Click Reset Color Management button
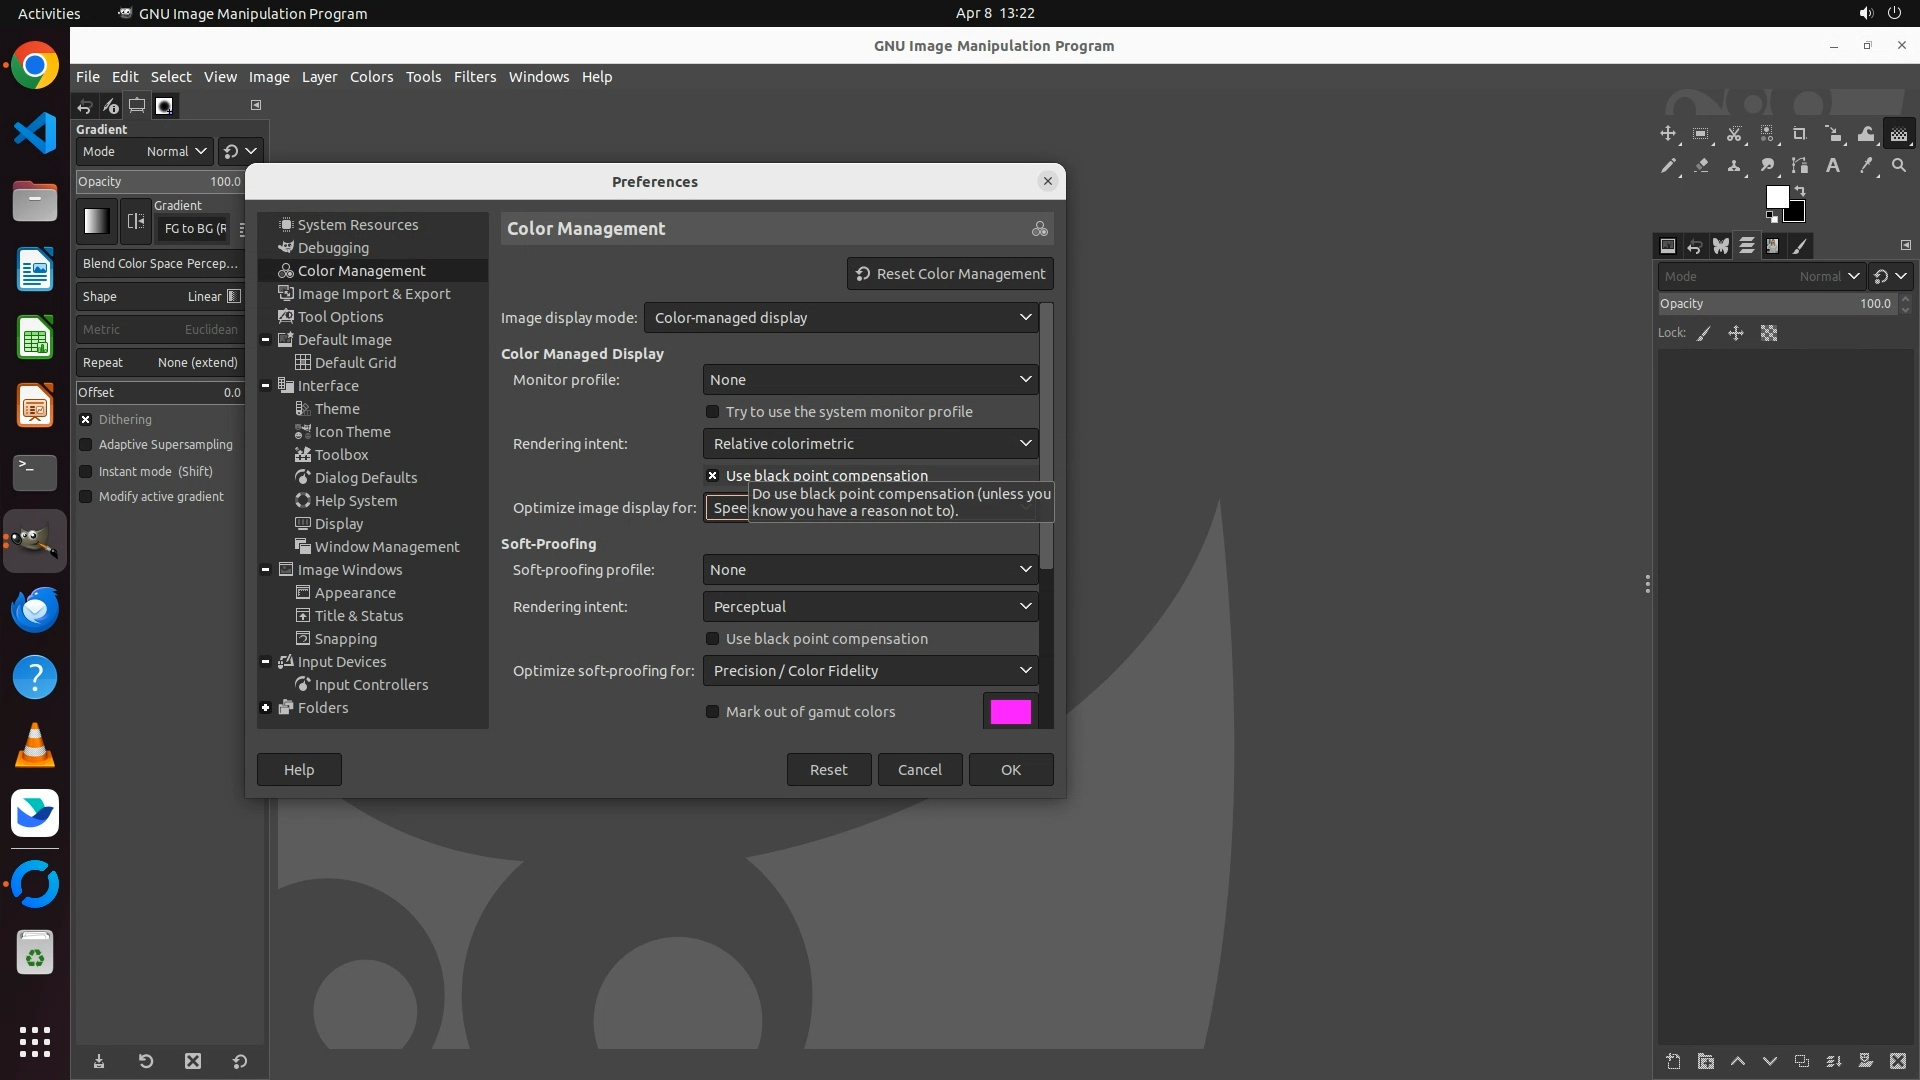The height and width of the screenshot is (1080, 1920). [950, 274]
